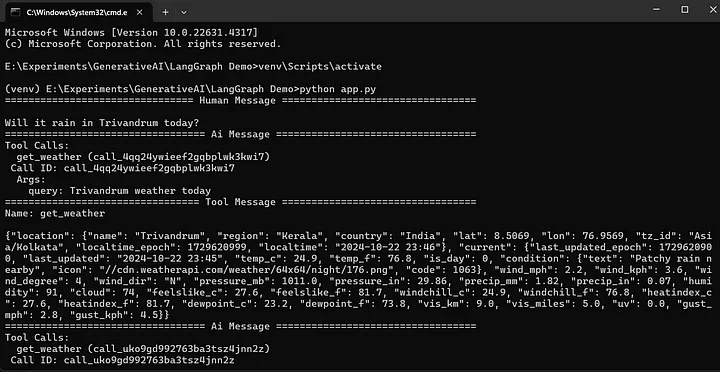
Task: Click the 'python app.py' command text
Action: [338, 89]
